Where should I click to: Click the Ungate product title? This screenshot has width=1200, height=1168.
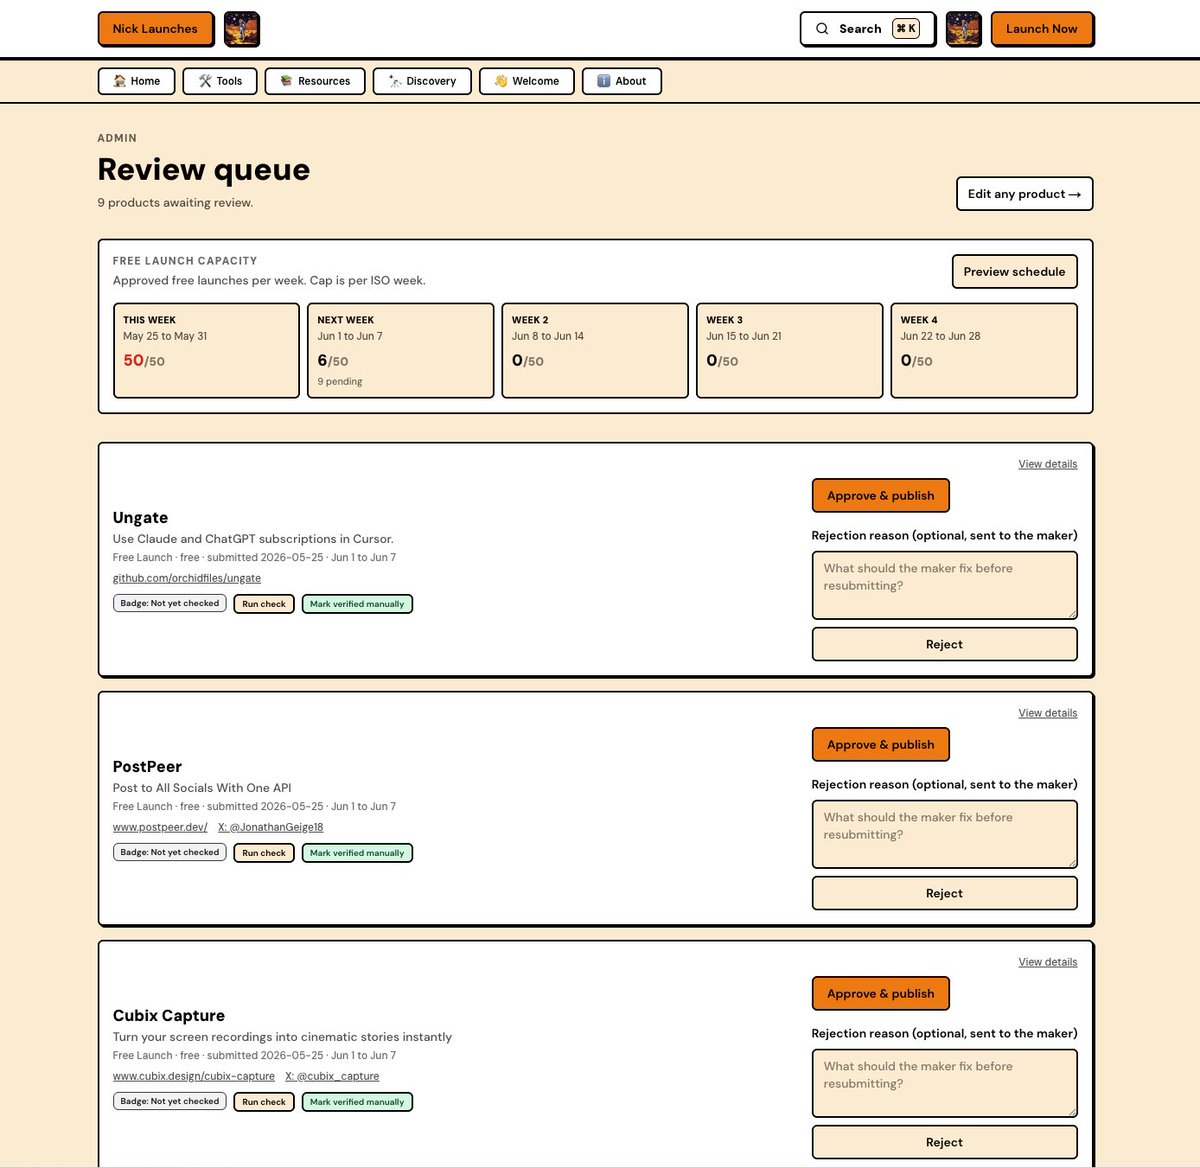140,518
